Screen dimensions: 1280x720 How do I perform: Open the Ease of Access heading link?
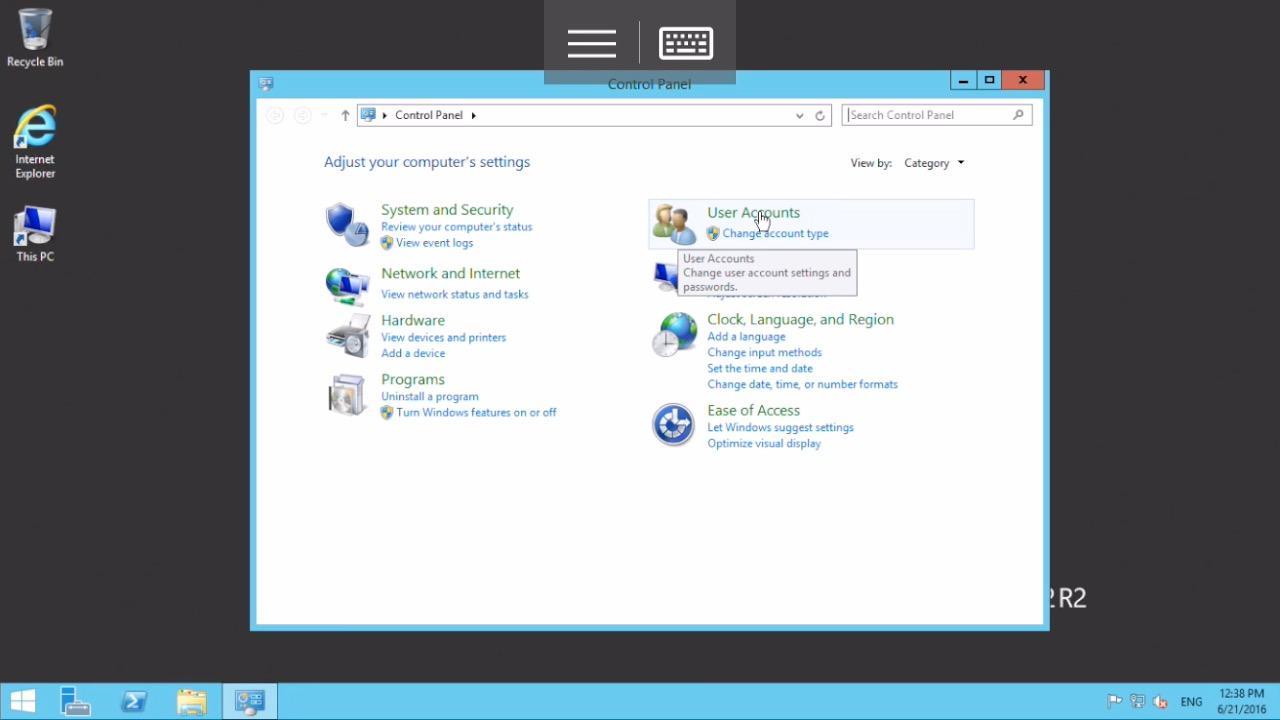pyautogui.click(x=753, y=410)
